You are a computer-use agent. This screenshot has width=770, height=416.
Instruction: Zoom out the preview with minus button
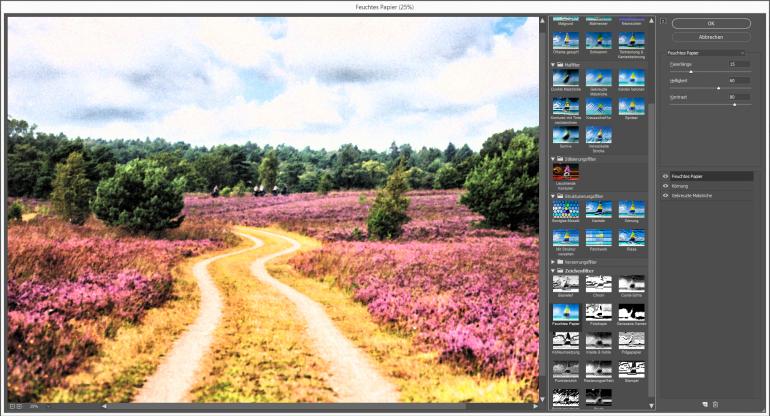[x=12, y=407]
